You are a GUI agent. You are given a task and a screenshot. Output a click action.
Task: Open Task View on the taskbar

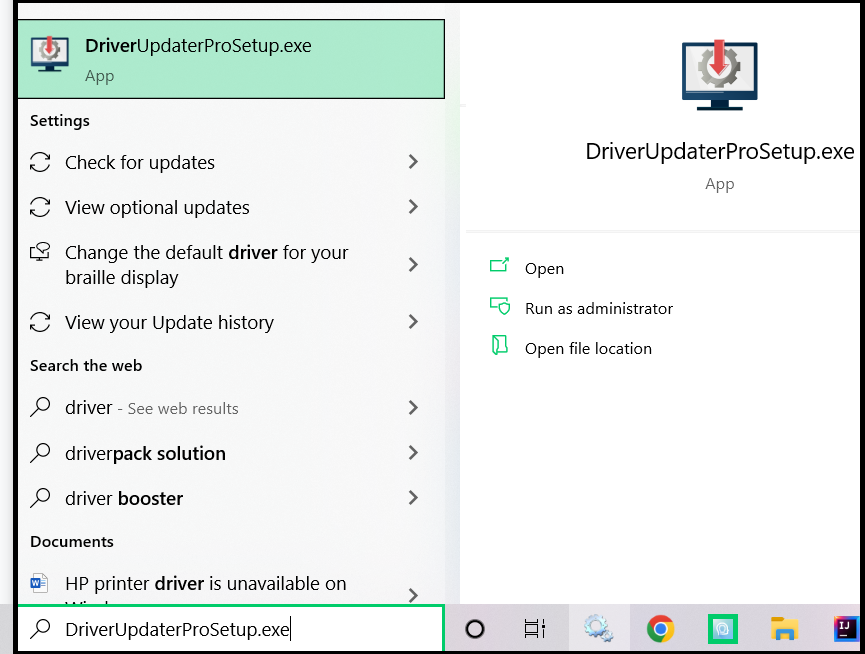535,629
